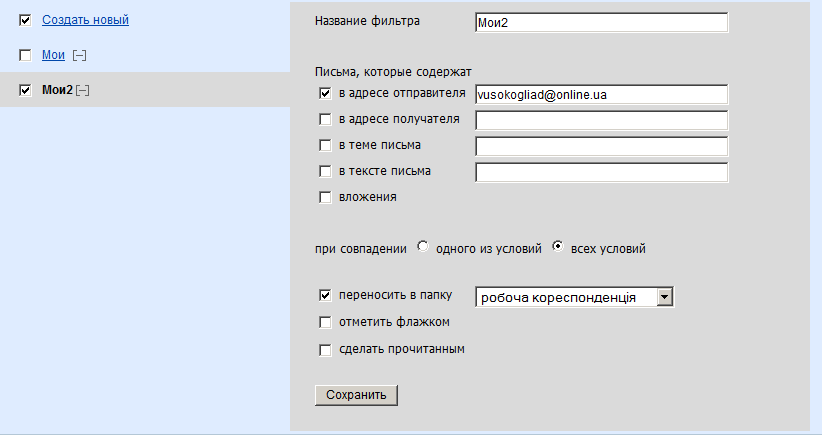Select the одного из условий radio button
This screenshot has height=442, width=822.
tap(423, 246)
